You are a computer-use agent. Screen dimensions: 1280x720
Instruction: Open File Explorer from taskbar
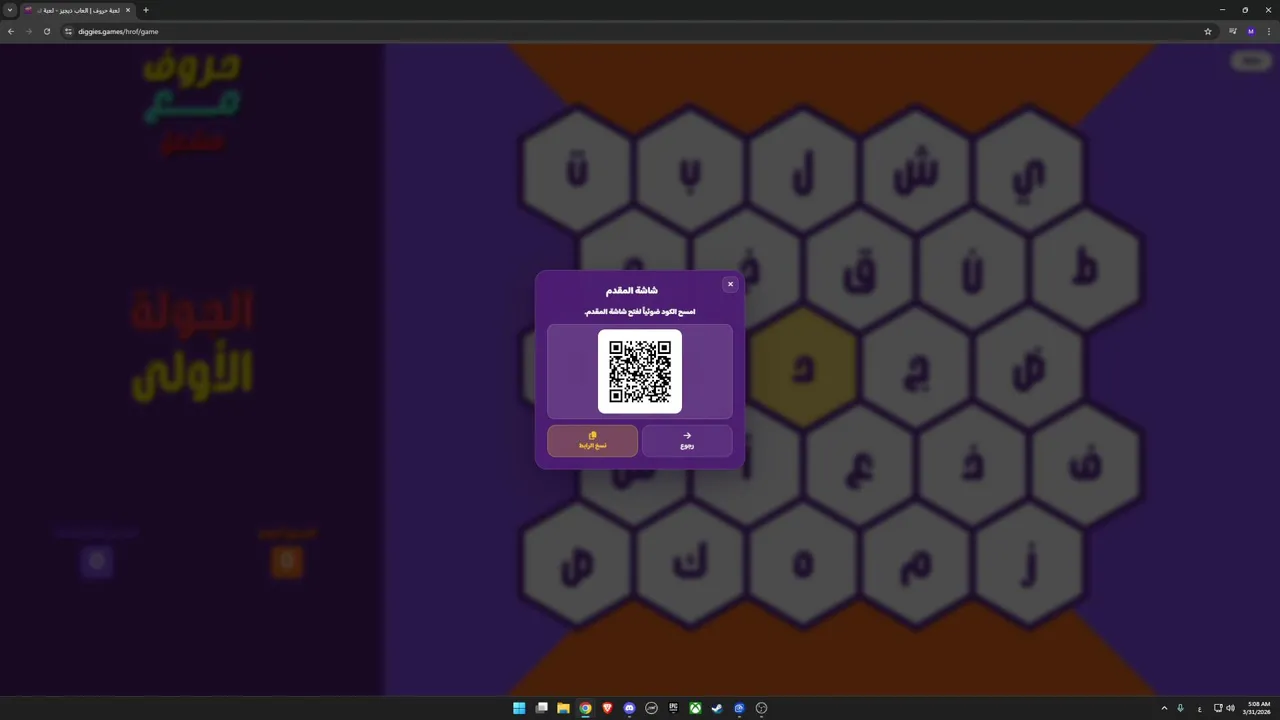(563, 708)
